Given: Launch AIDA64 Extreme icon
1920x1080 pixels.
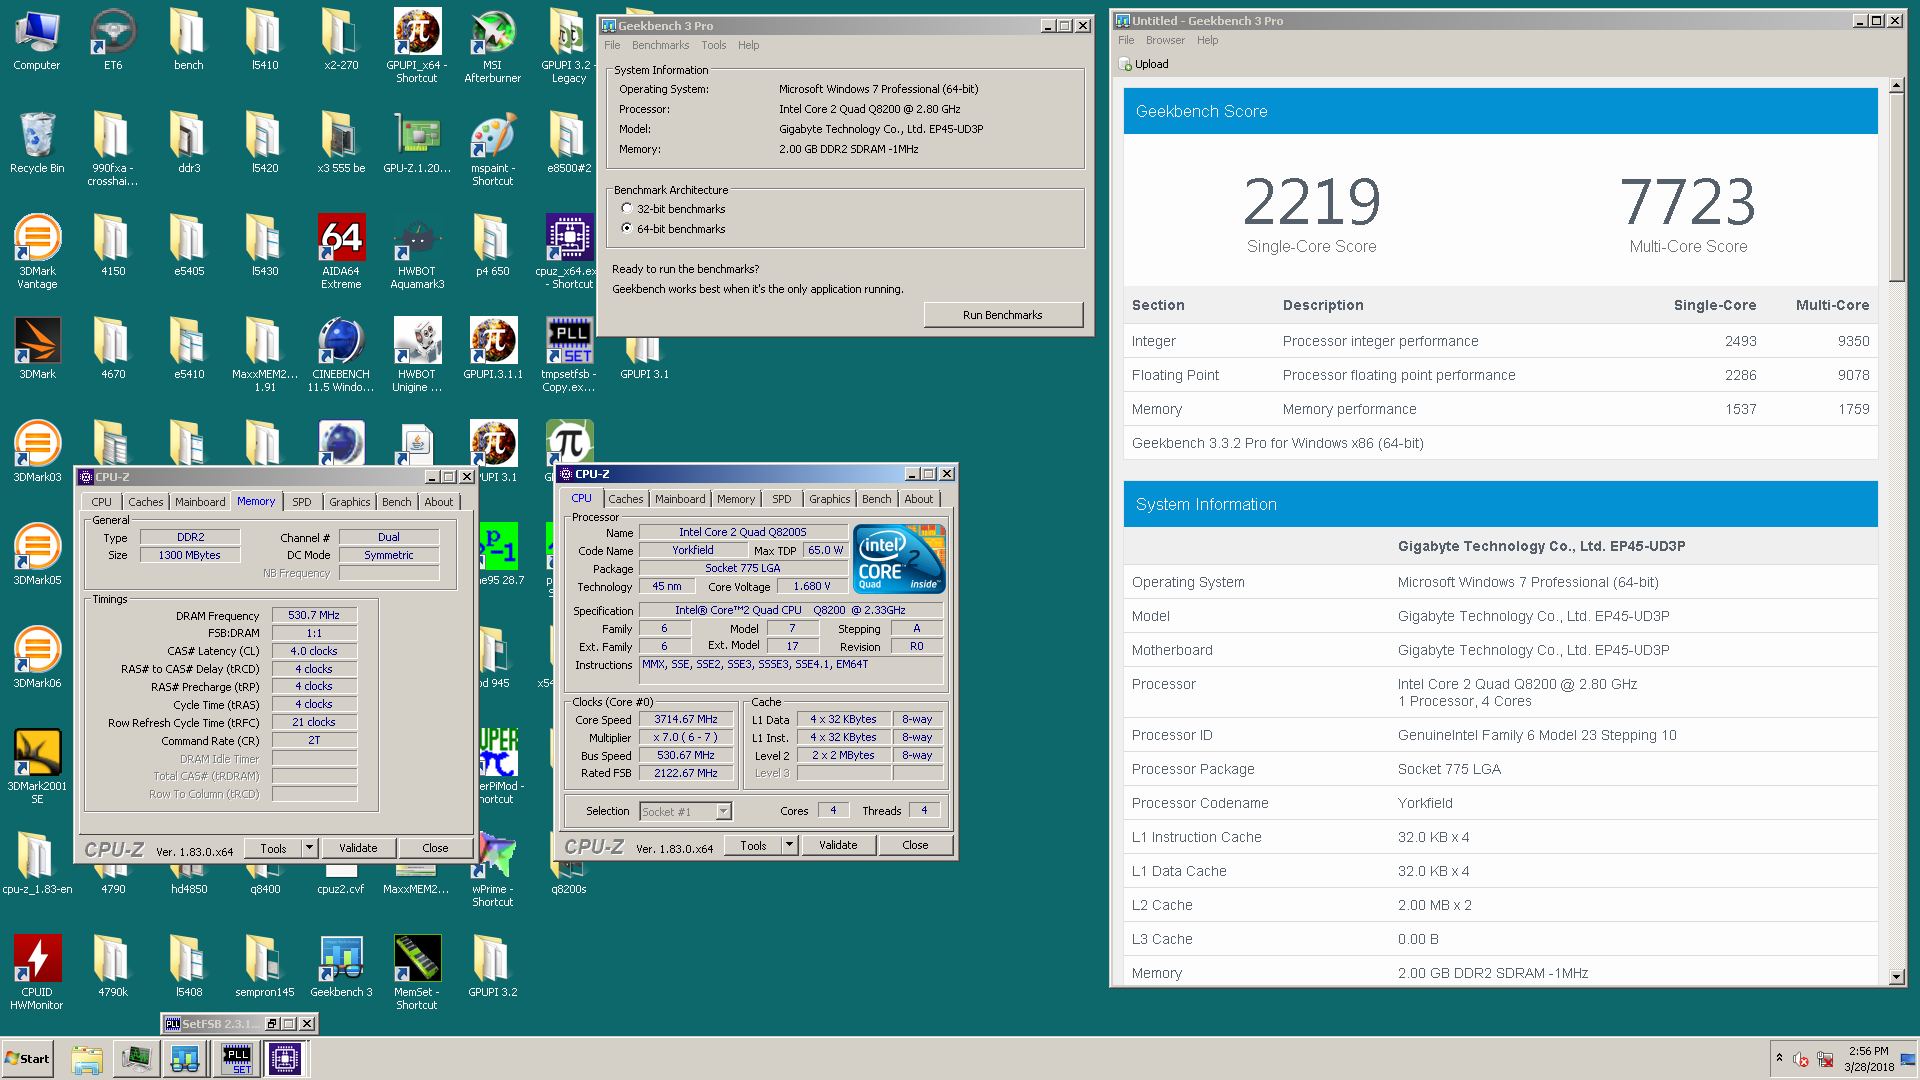Looking at the screenshot, I should [341, 253].
